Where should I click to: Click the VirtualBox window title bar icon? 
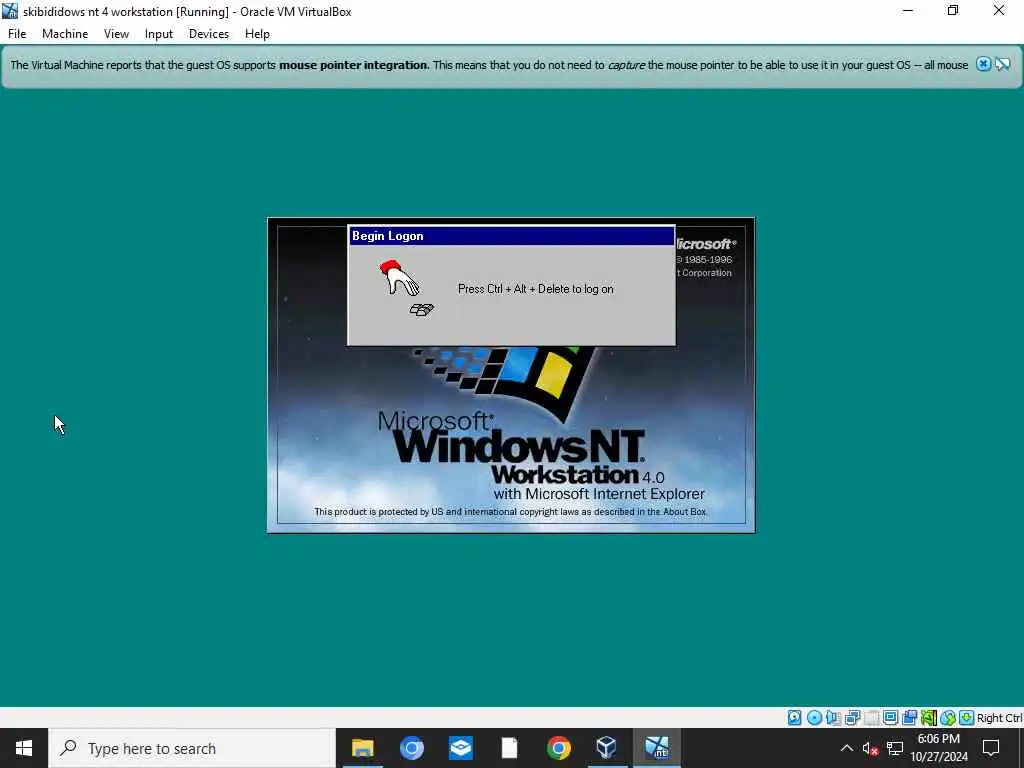point(10,11)
